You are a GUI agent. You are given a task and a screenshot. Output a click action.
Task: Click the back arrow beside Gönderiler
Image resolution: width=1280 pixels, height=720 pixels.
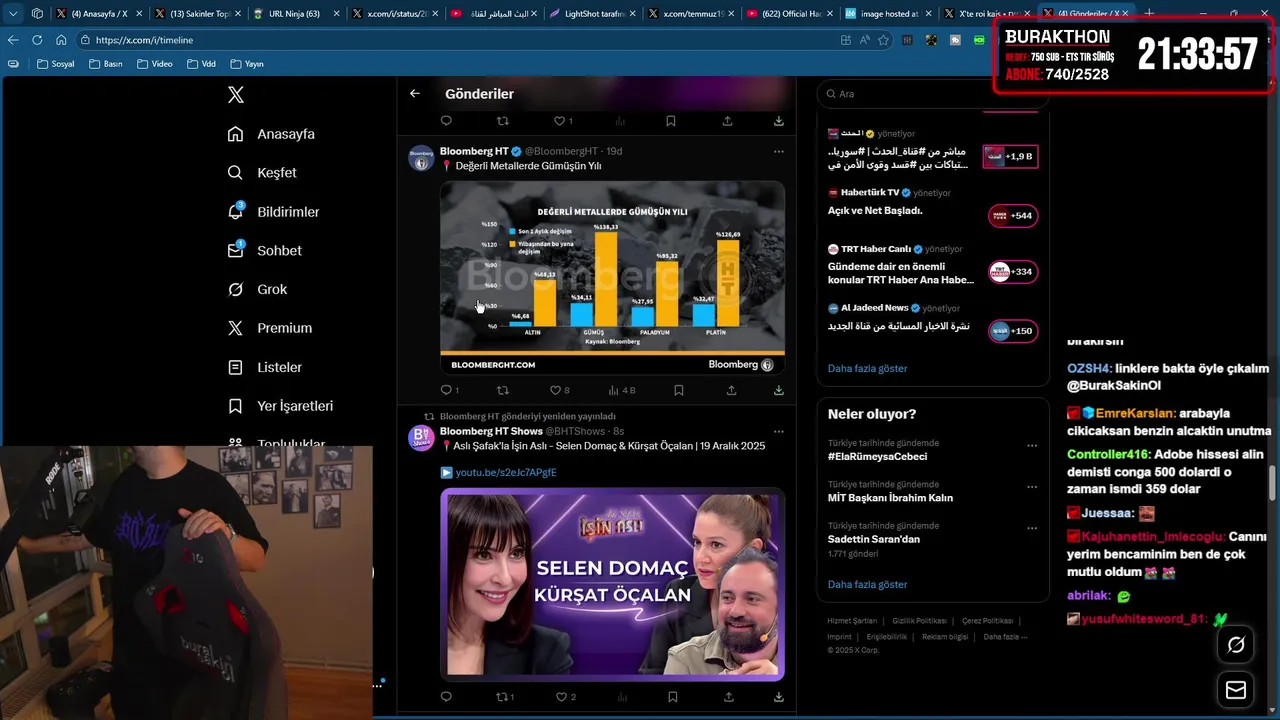[415, 93]
